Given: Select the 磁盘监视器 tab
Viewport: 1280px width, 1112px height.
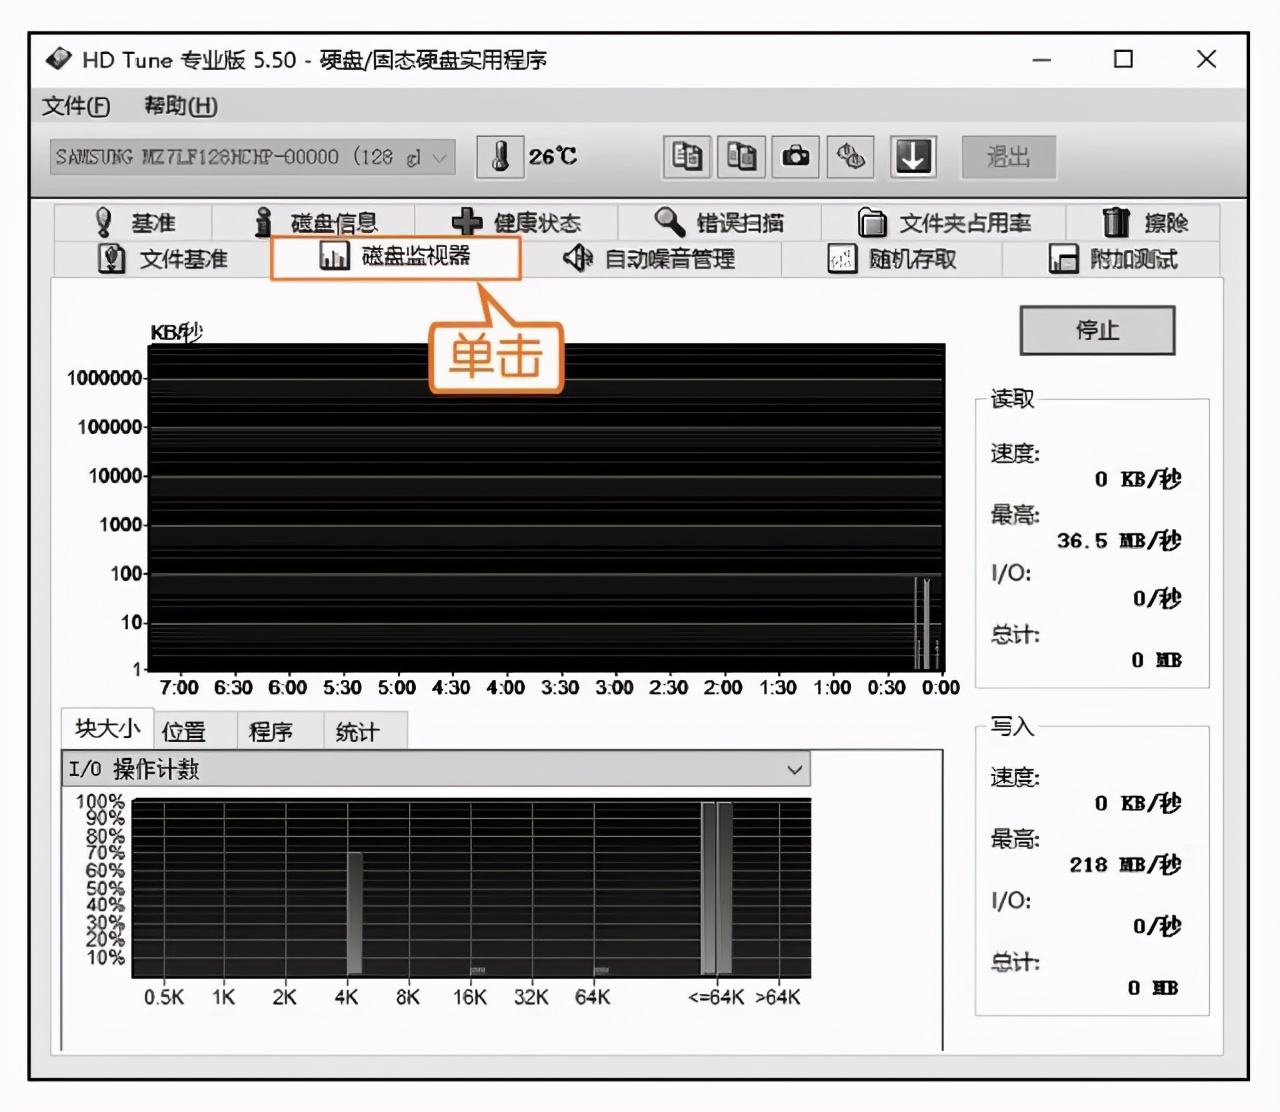Looking at the screenshot, I should 395,257.
